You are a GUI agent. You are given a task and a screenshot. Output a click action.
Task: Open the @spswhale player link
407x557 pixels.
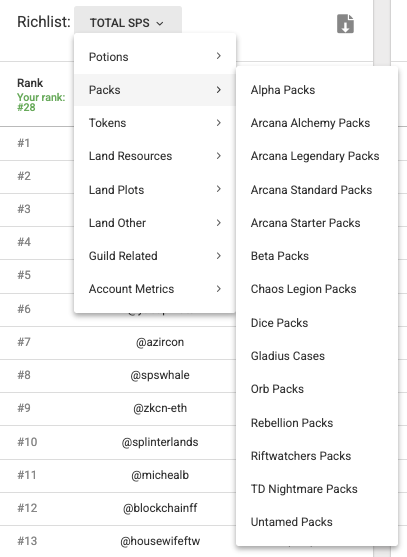click(x=160, y=375)
